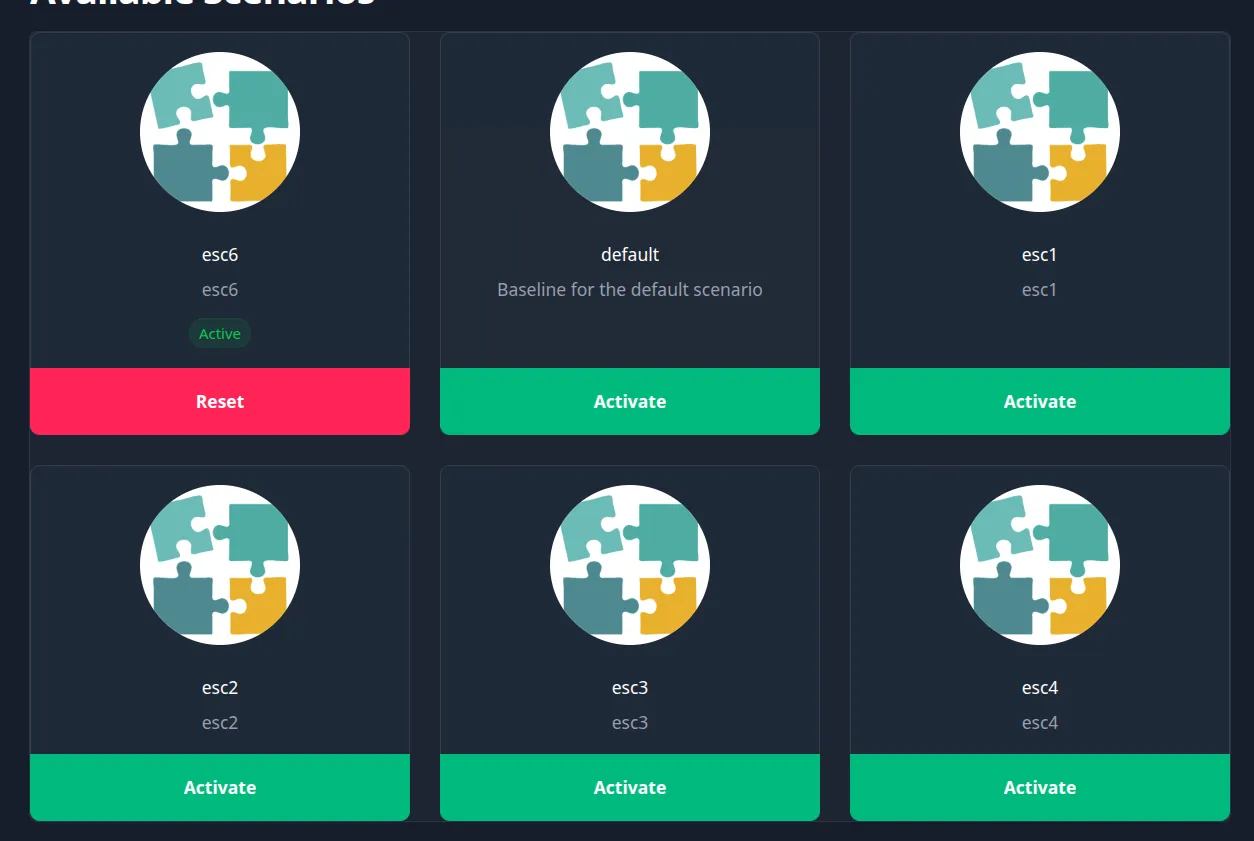Activate the esc3 scenario
The image size is (1254, 841).
click(630, 787)
